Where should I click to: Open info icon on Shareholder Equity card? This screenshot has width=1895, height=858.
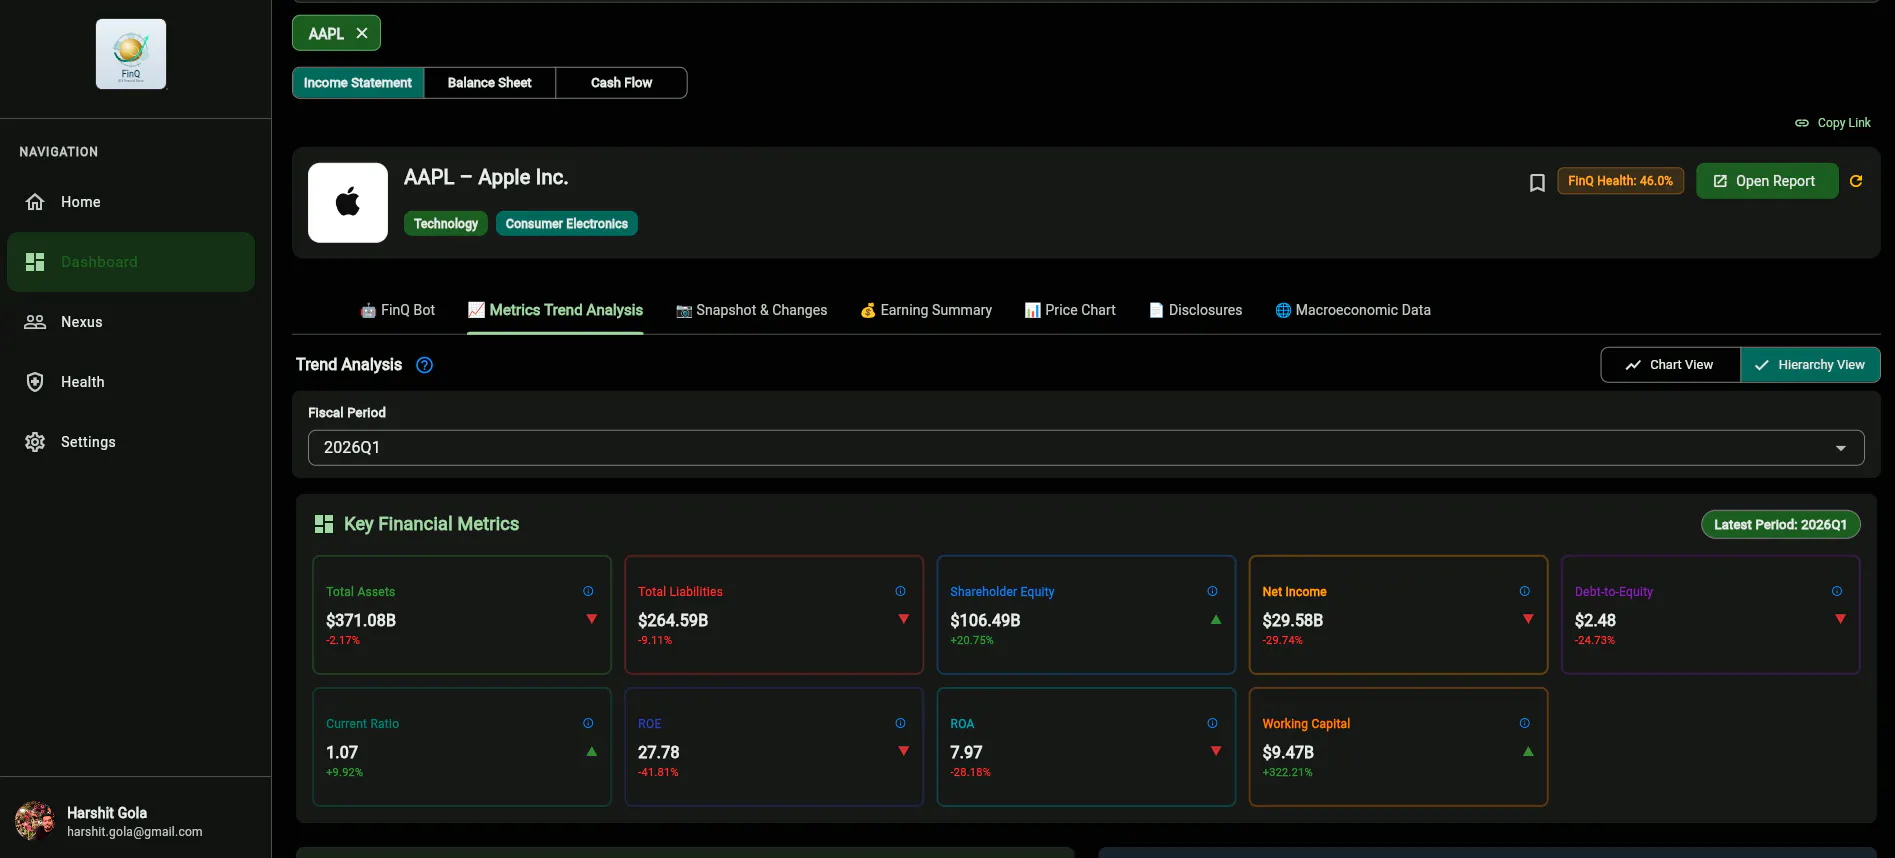coord(1212,591)
